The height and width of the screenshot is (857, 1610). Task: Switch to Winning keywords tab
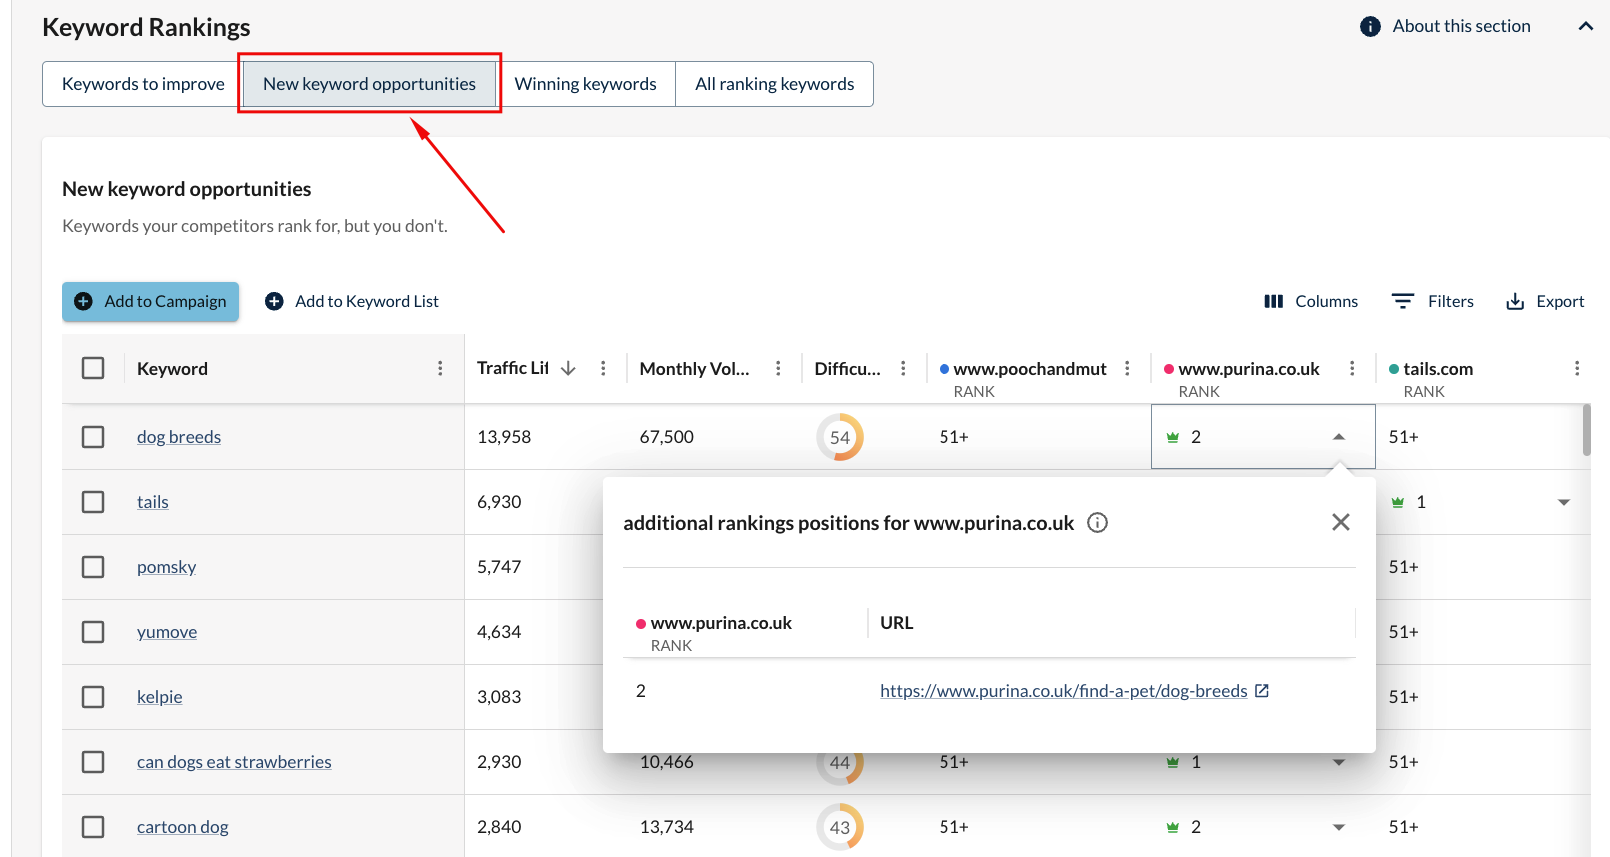click(585, 84)
